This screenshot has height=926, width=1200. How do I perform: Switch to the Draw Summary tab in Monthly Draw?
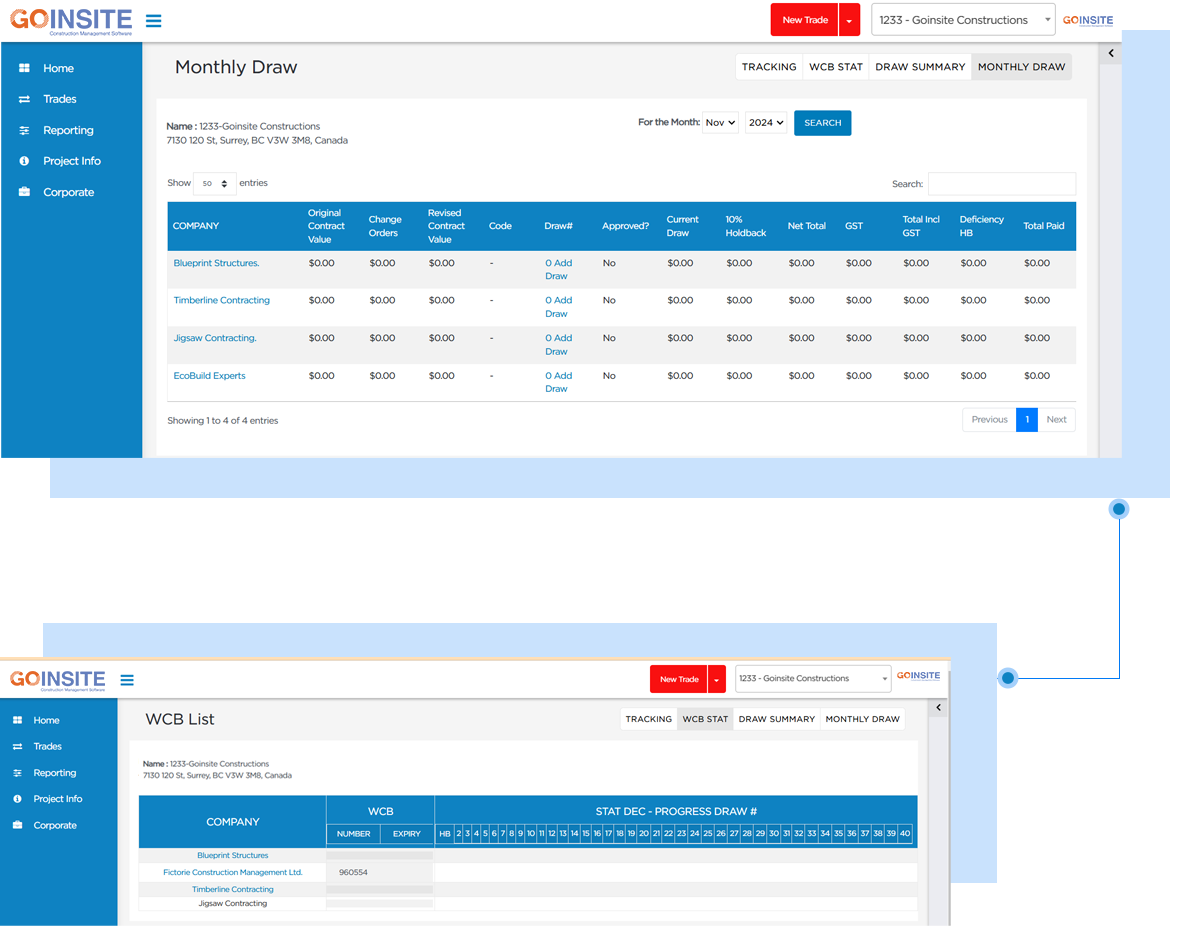pyautogui.click(x=920, y=67)
